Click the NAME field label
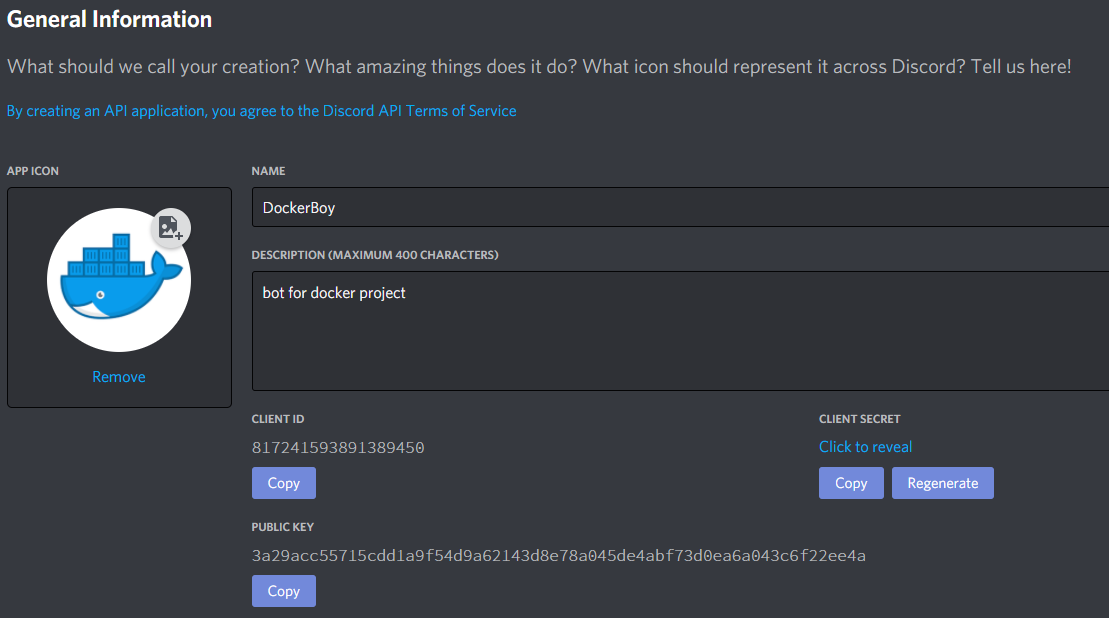Image resolution: width=1109 pixels, height=618 pixels. pyautogui.click(x=268, y=171)
